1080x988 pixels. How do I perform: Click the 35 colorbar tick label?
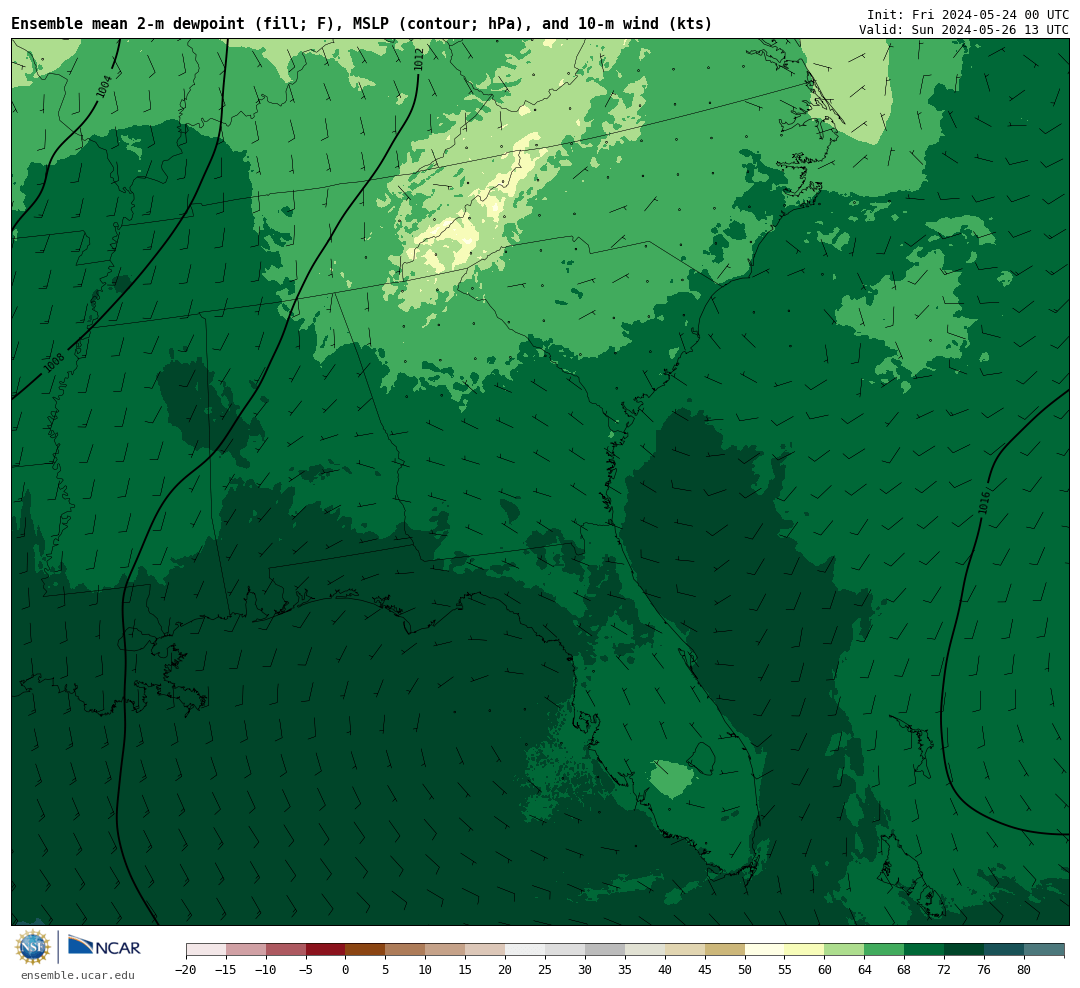click(625, 969)
